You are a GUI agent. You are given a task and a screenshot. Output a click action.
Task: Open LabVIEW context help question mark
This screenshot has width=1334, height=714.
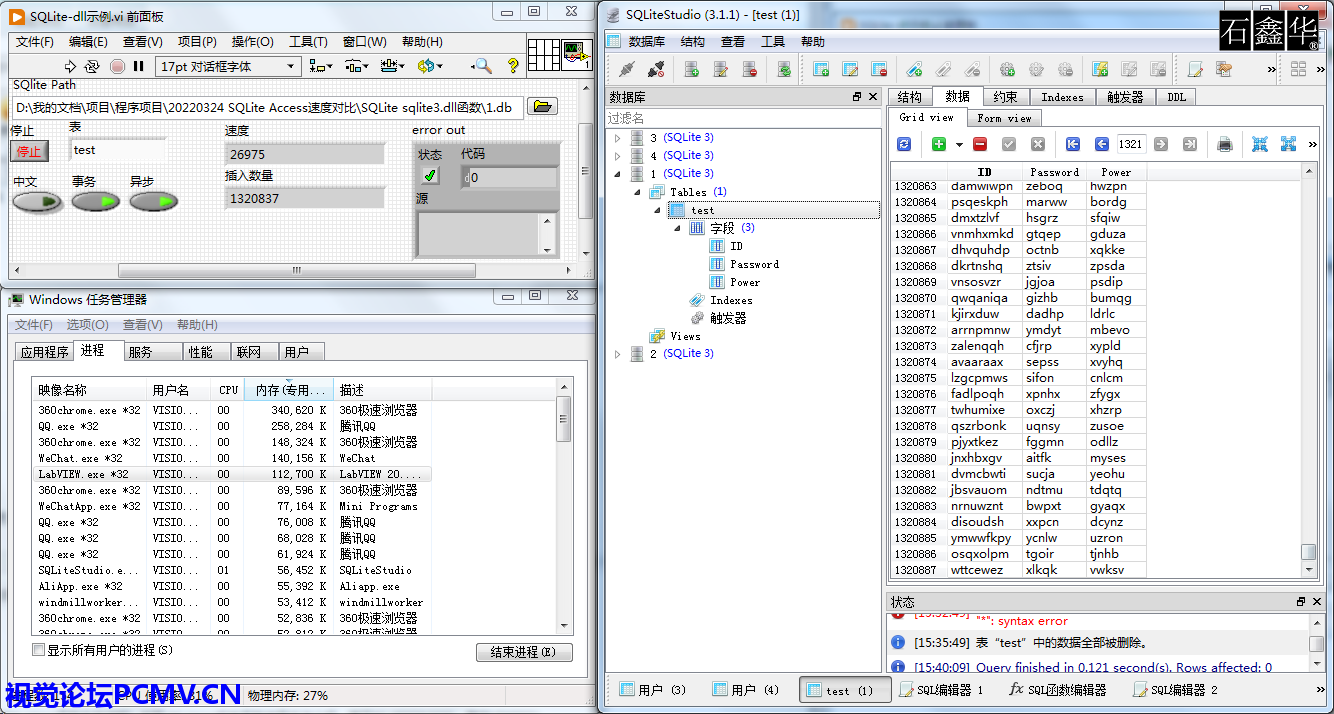click(513, 66)
